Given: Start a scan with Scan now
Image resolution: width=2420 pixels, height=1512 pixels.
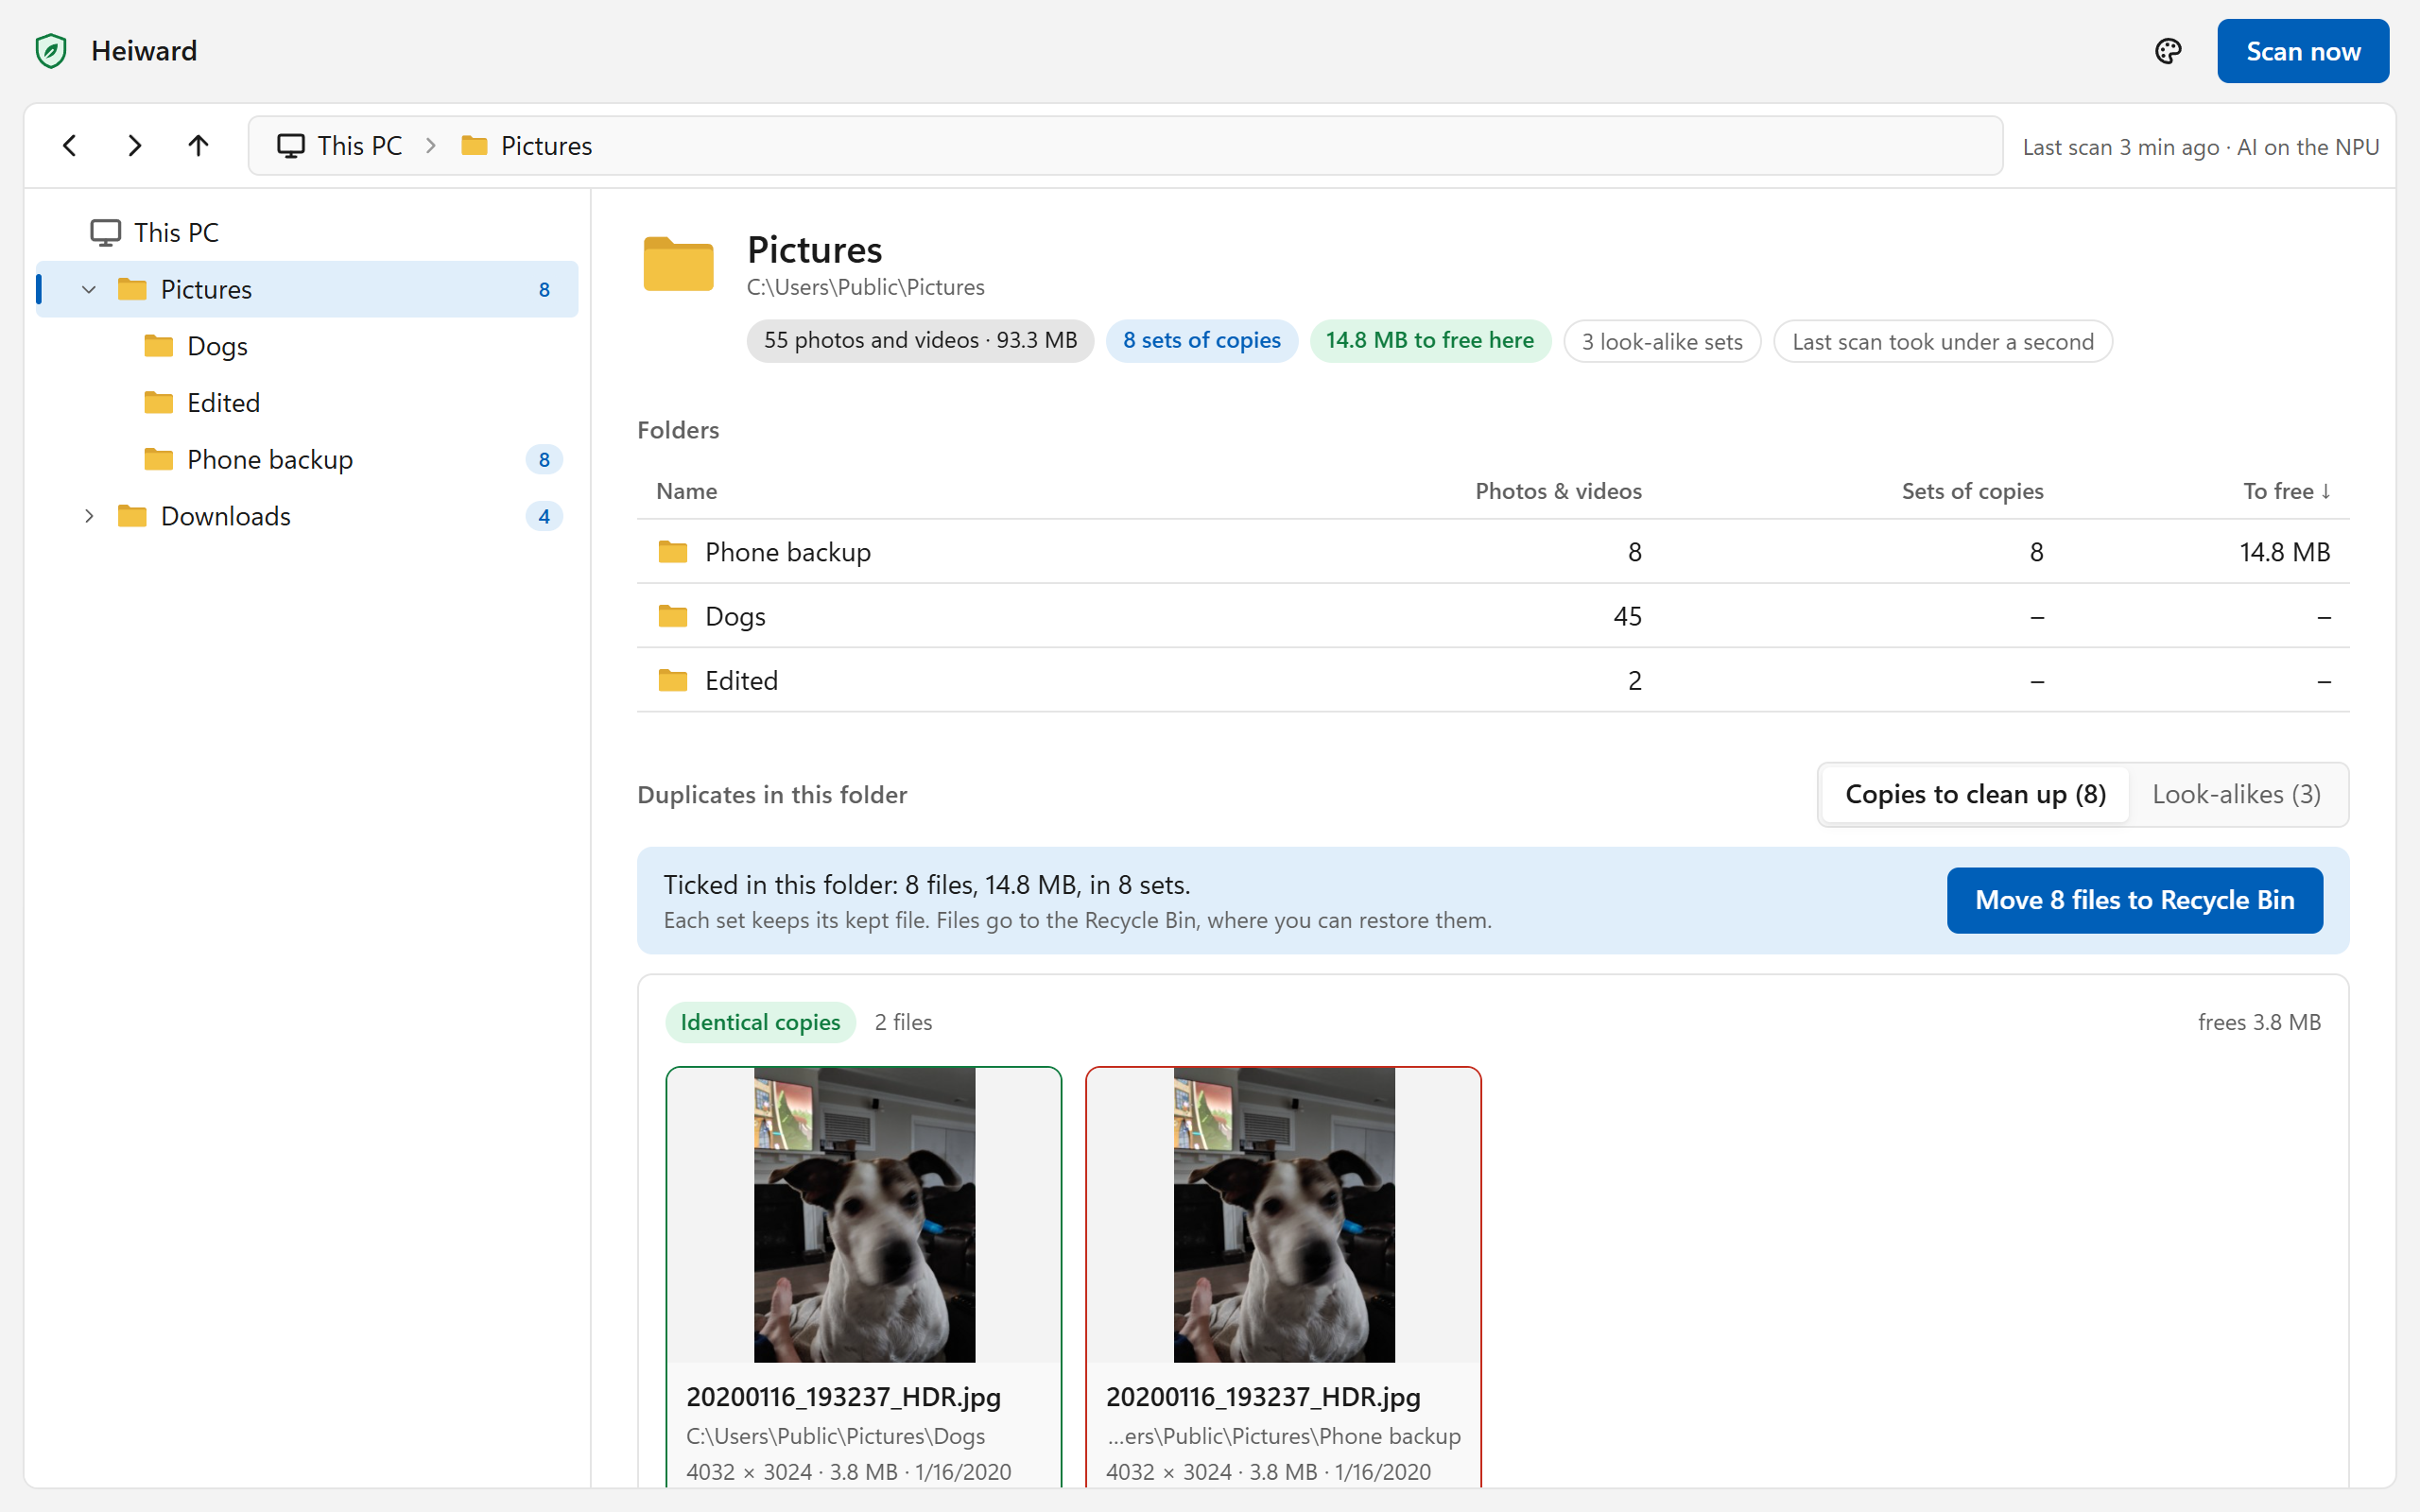Looking at the screenshot, I should 2302,51.
